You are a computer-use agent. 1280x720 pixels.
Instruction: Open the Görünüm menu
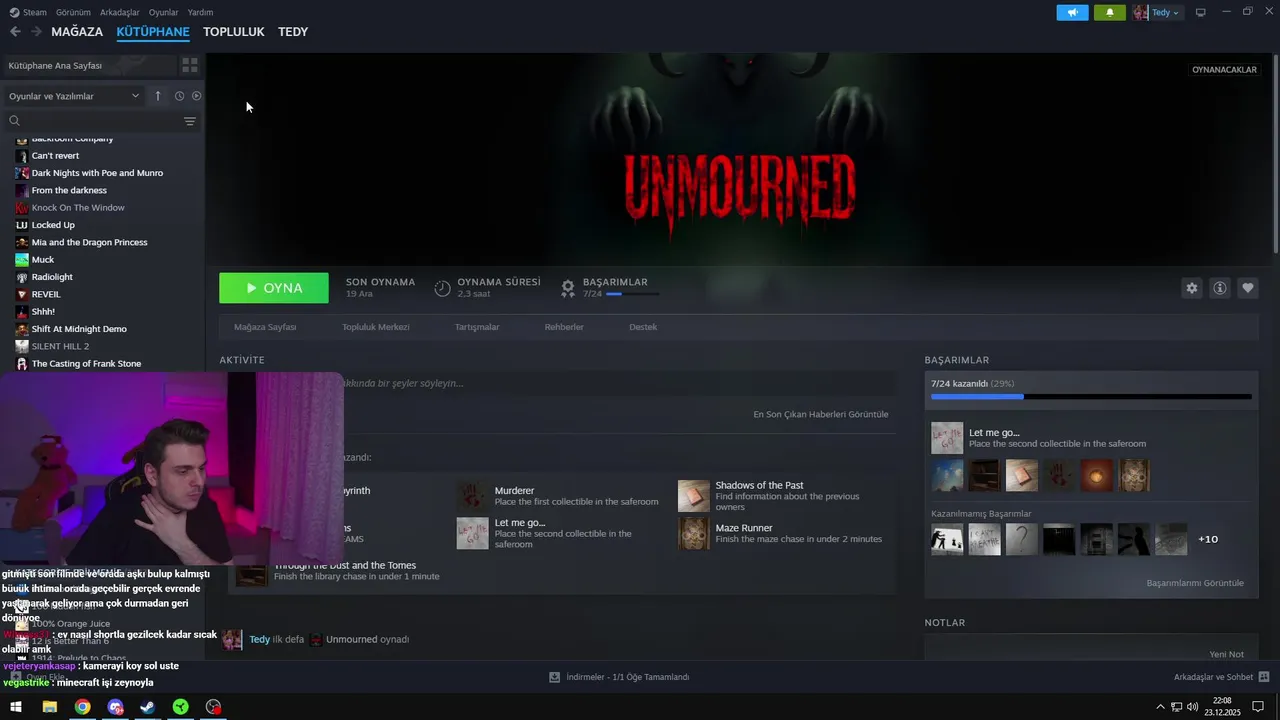click(73, 12)
